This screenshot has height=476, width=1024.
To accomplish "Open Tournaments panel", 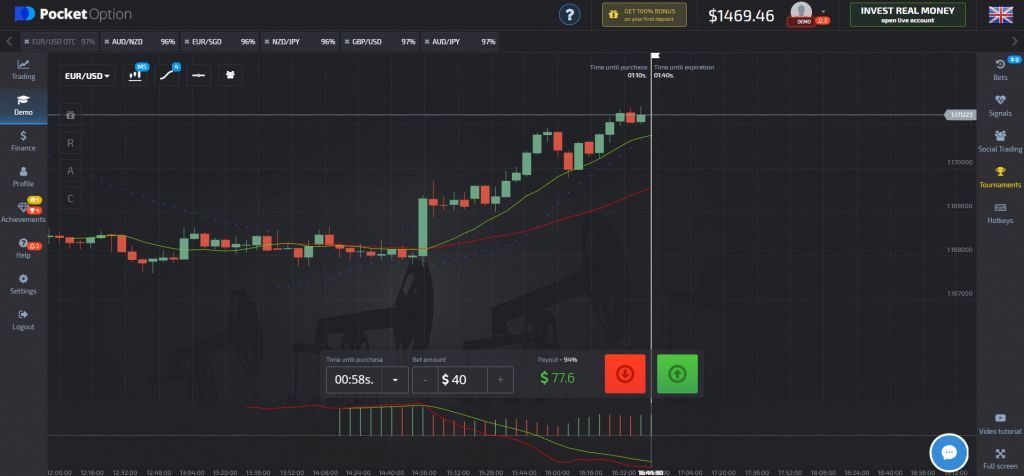I will [1000, 177].
